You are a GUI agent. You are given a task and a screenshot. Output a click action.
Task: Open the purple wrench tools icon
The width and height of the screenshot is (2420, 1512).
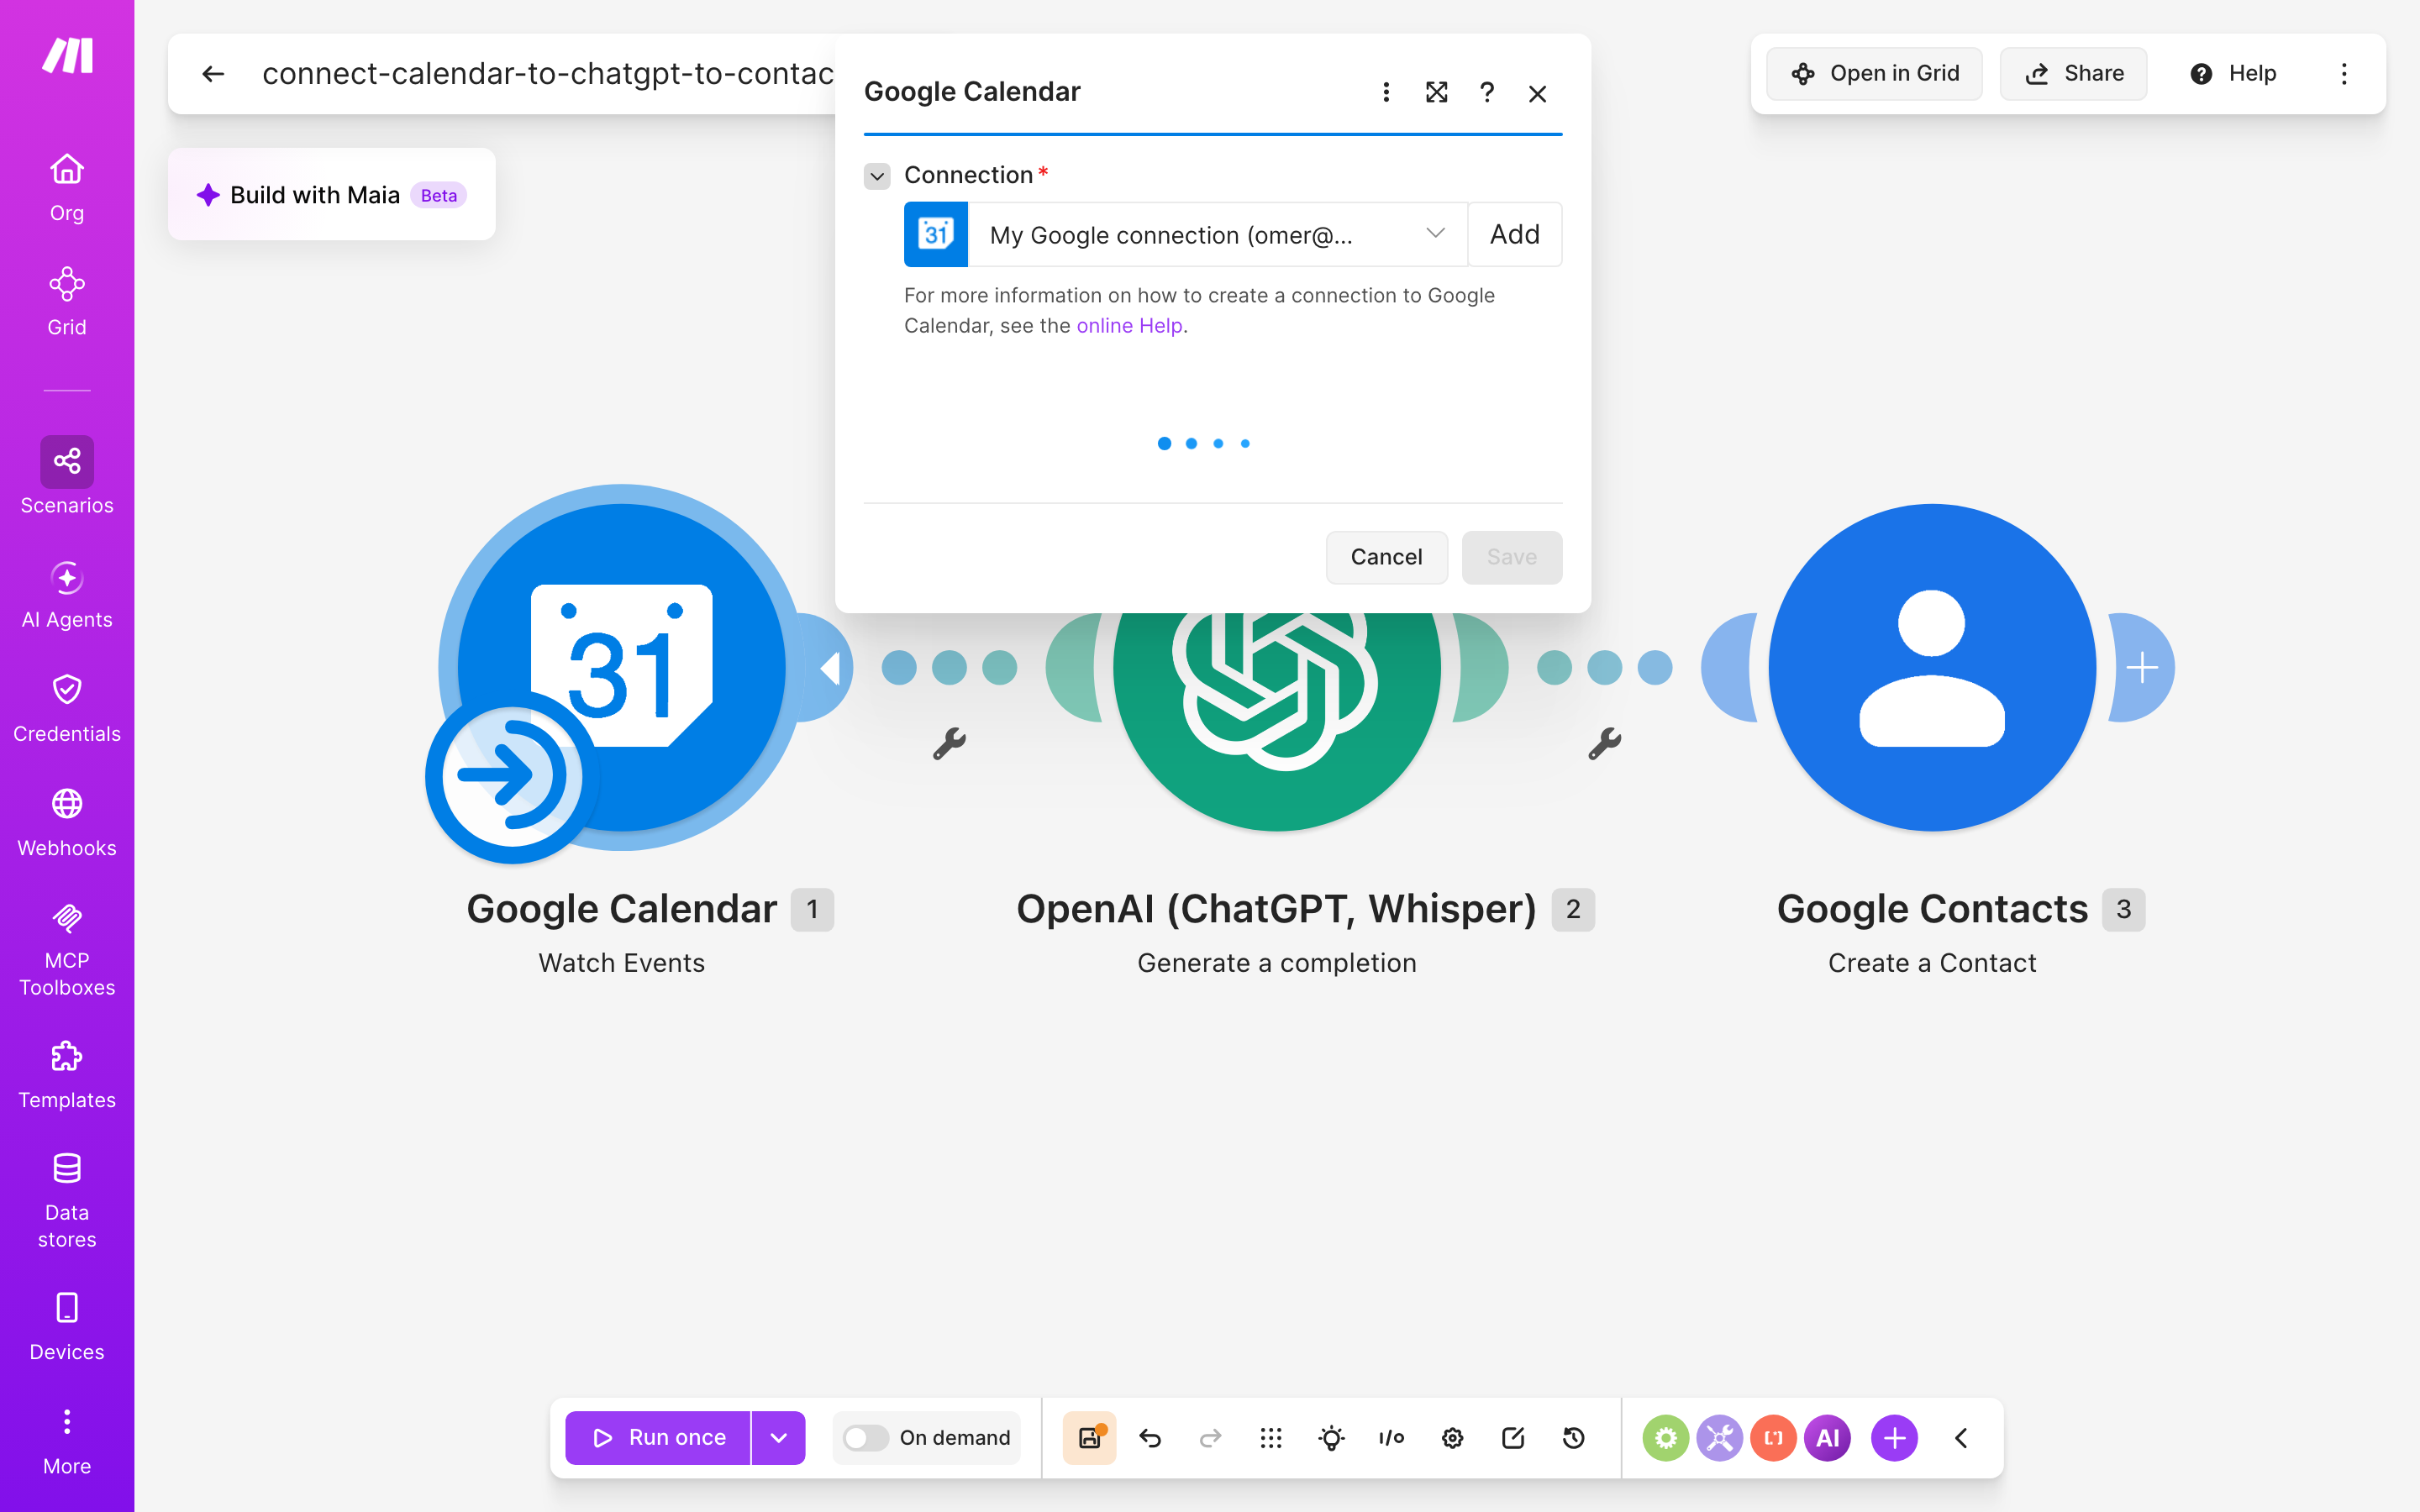(x=1719, y=1438)
